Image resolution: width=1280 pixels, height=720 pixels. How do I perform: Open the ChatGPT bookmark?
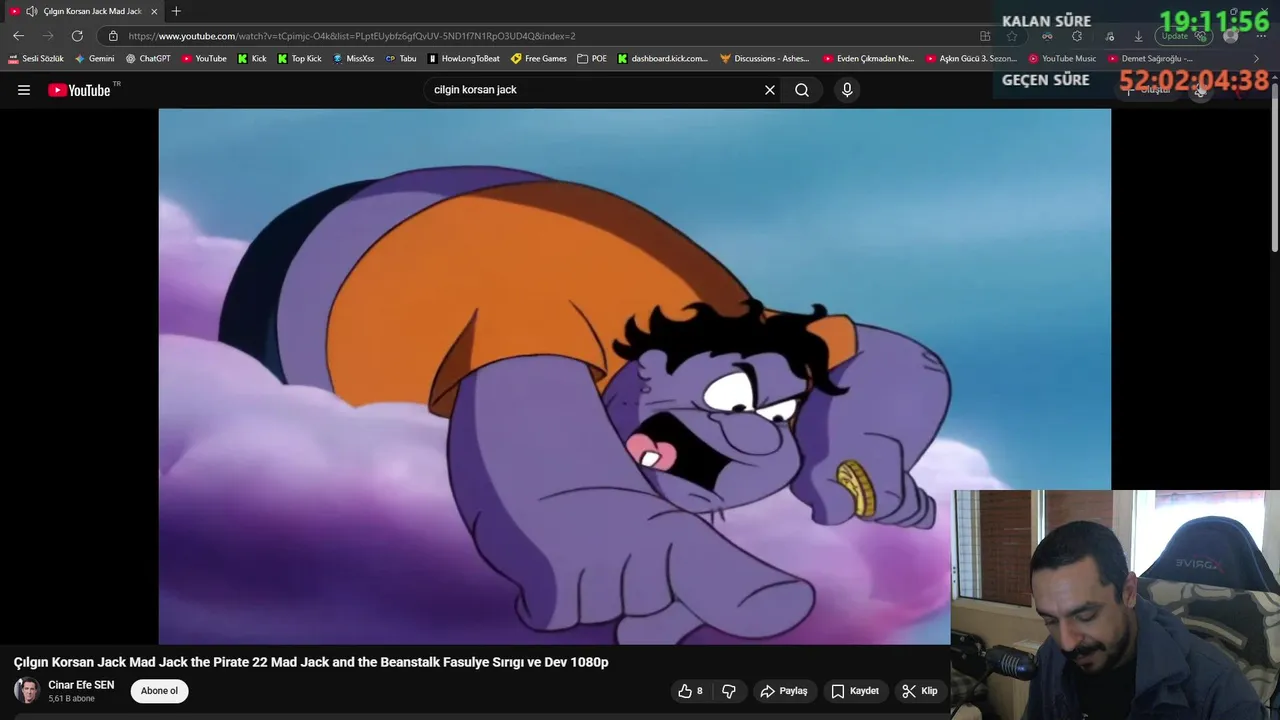148,59
